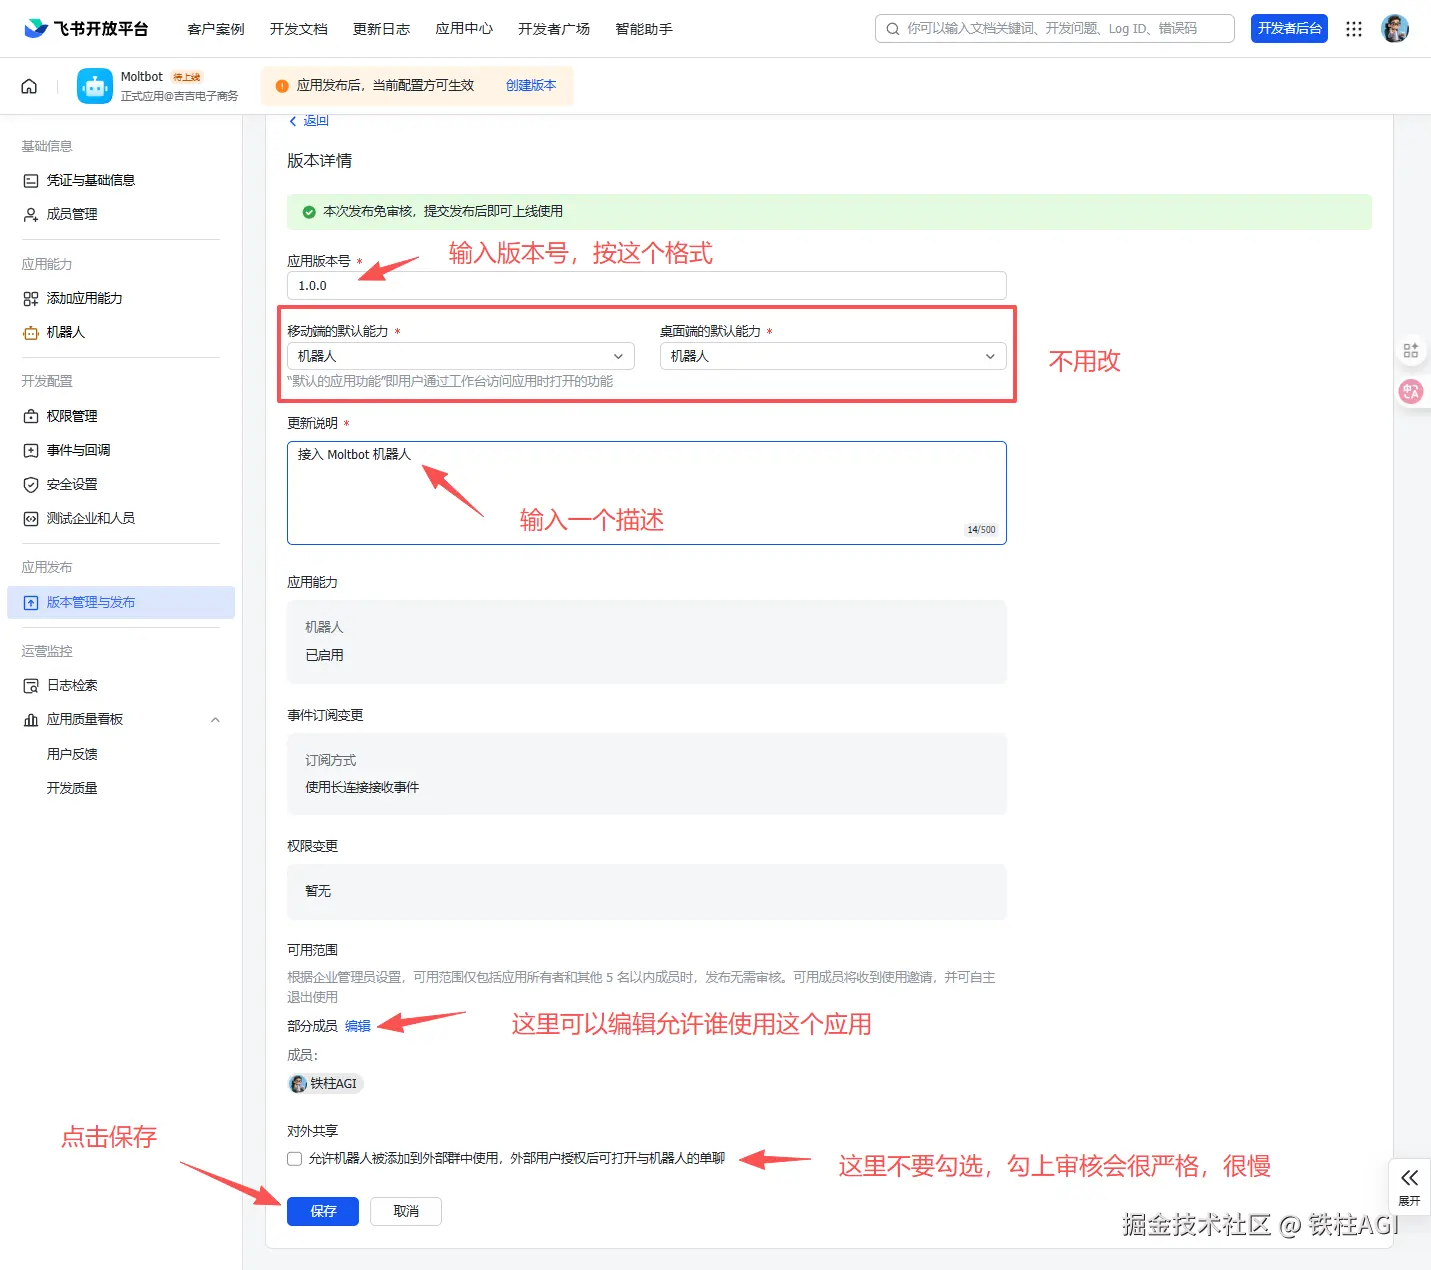Click the search magnifier icon
1431x1270 pixels.
[893, 29]
